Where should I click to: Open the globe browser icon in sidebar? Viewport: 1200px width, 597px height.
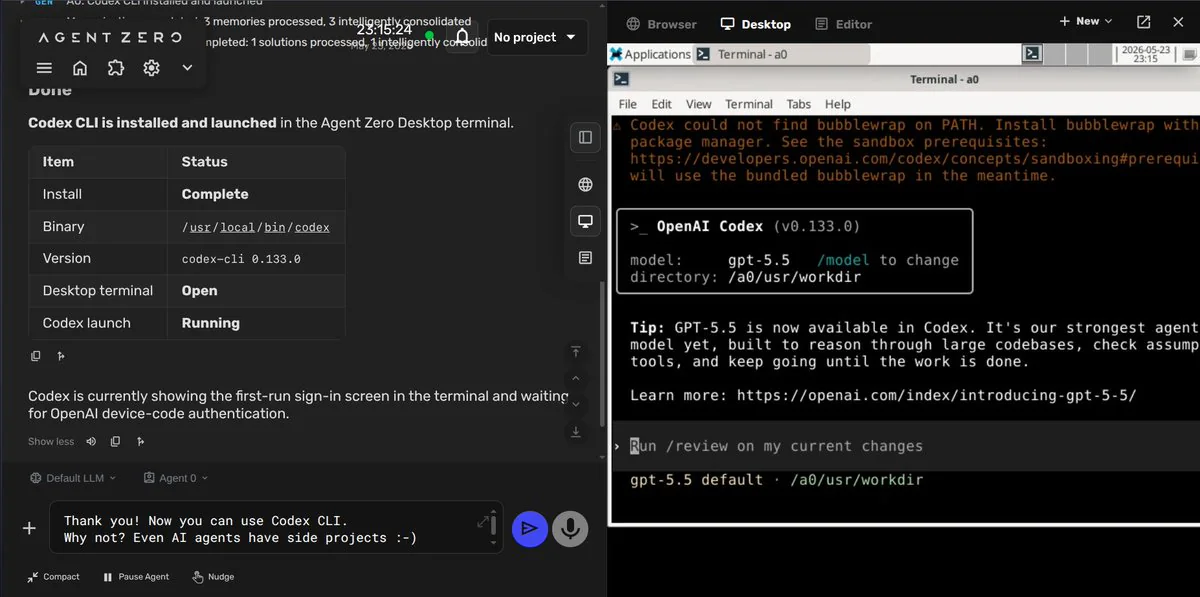coord(585,184)
